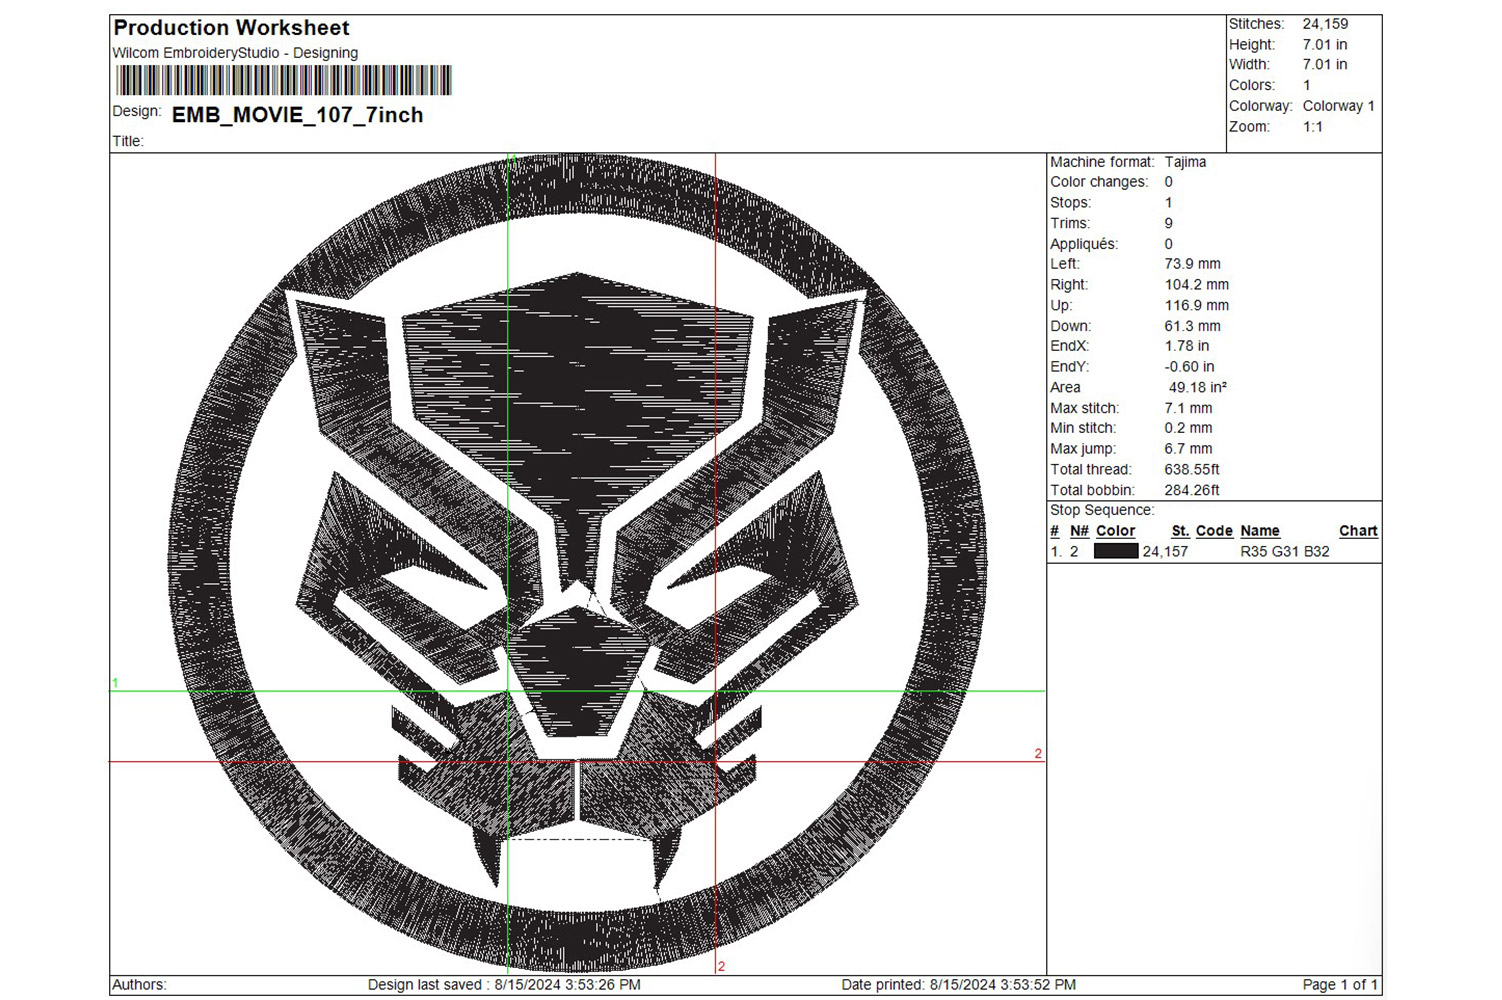This screenshot has width=1502, height=1000.
Task: Click the Down value 61.3 mm
Action: pos(1192,326)
